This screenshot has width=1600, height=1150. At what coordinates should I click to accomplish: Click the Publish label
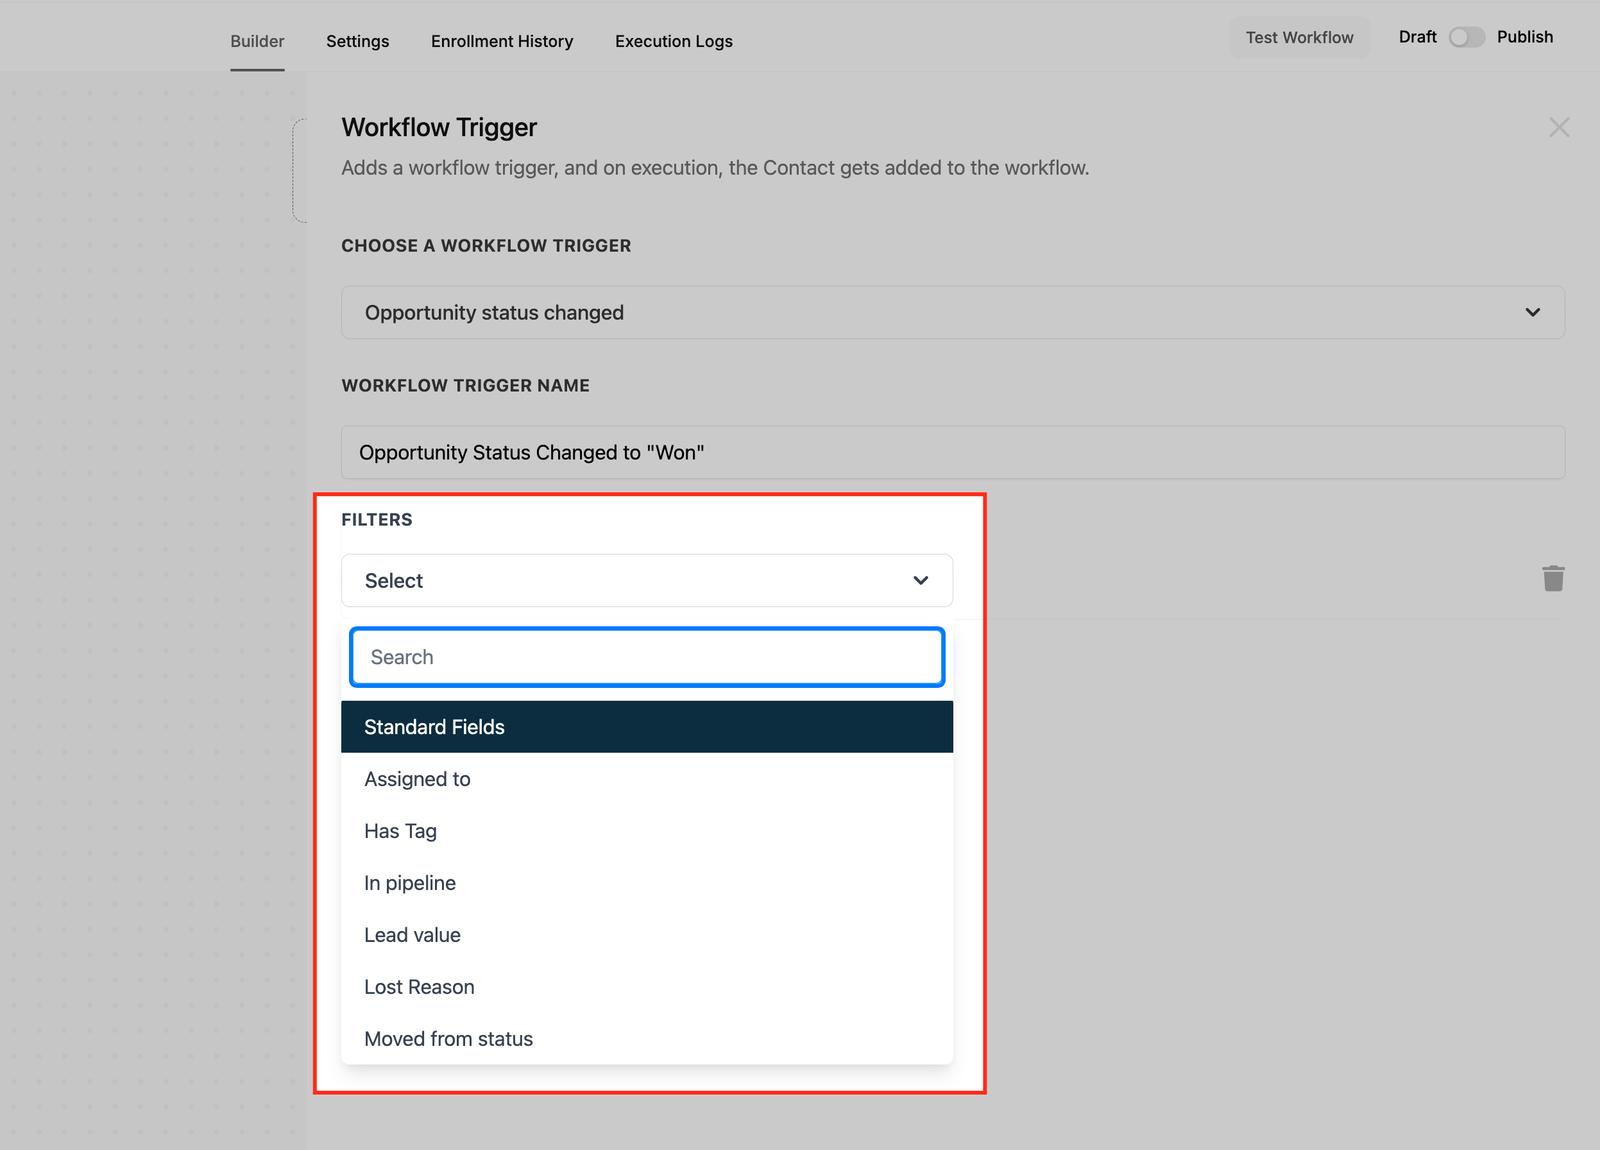point(1524,37)
